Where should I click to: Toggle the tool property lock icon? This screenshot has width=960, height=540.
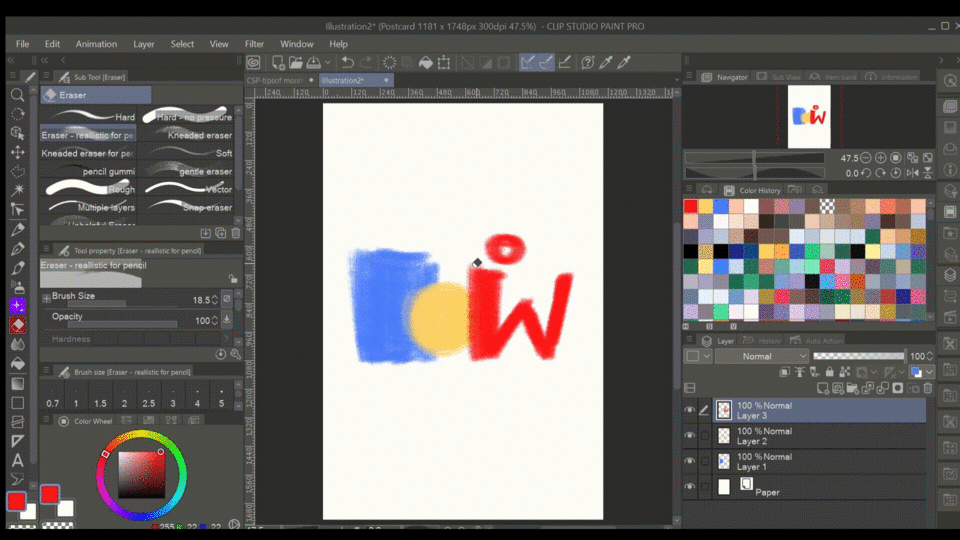tap(233, 278)
